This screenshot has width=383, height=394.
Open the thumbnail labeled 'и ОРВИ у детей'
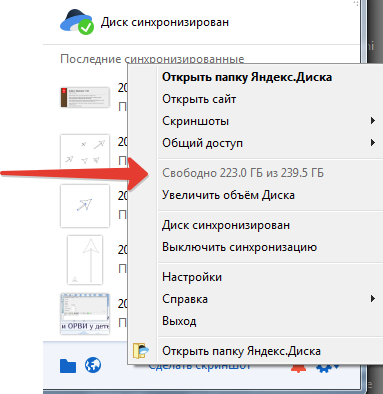pyautogui.click(x=85, y=314)
